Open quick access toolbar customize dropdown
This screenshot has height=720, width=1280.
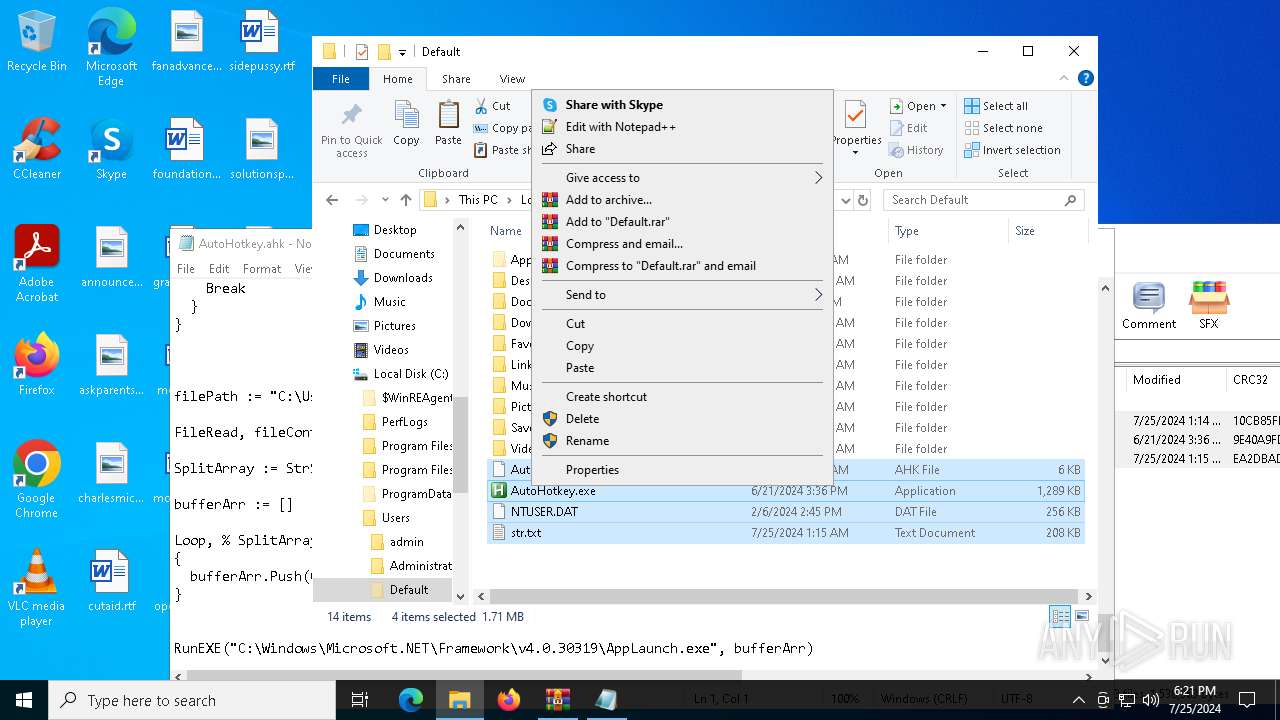[x=402, y=52]
